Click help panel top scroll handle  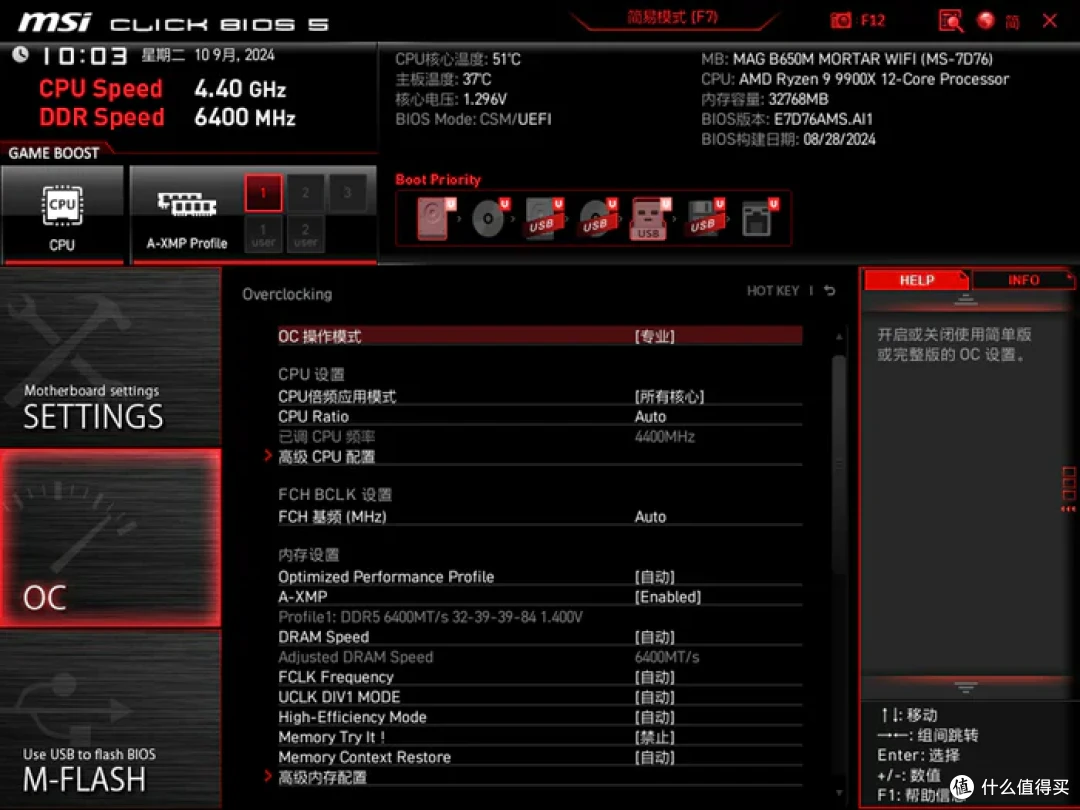965,300
